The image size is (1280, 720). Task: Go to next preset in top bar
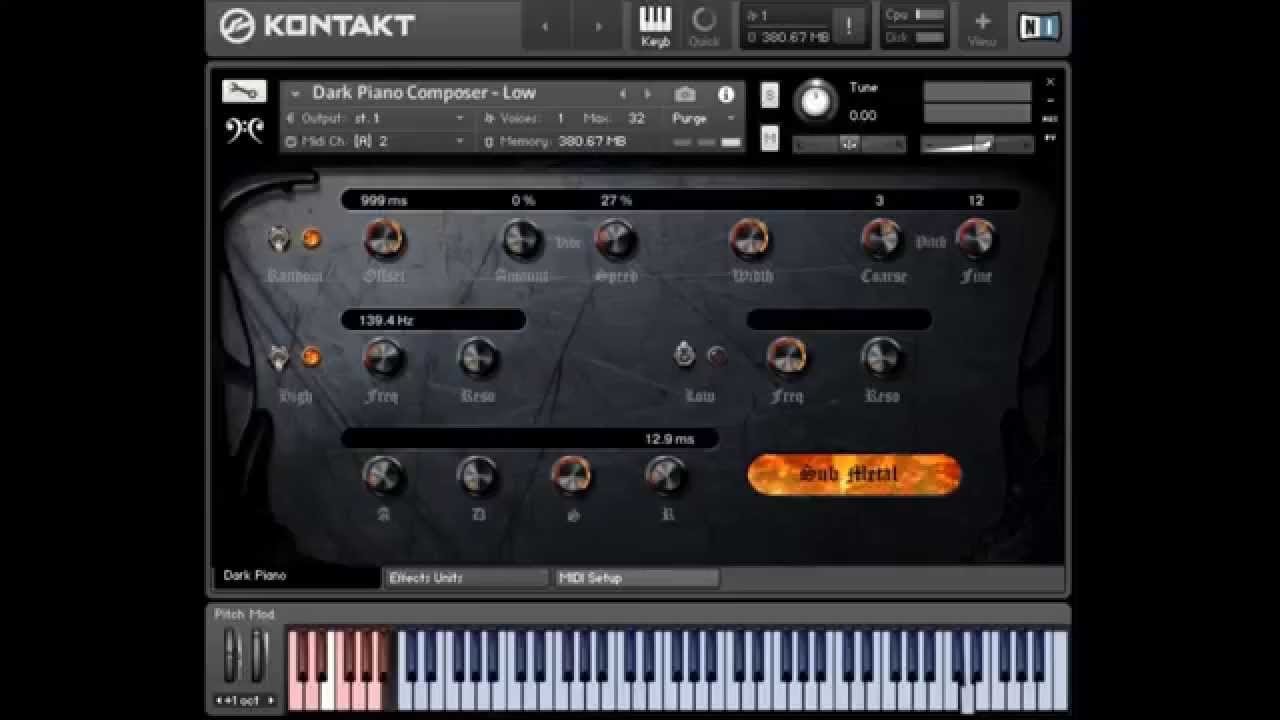click(599, 27)
